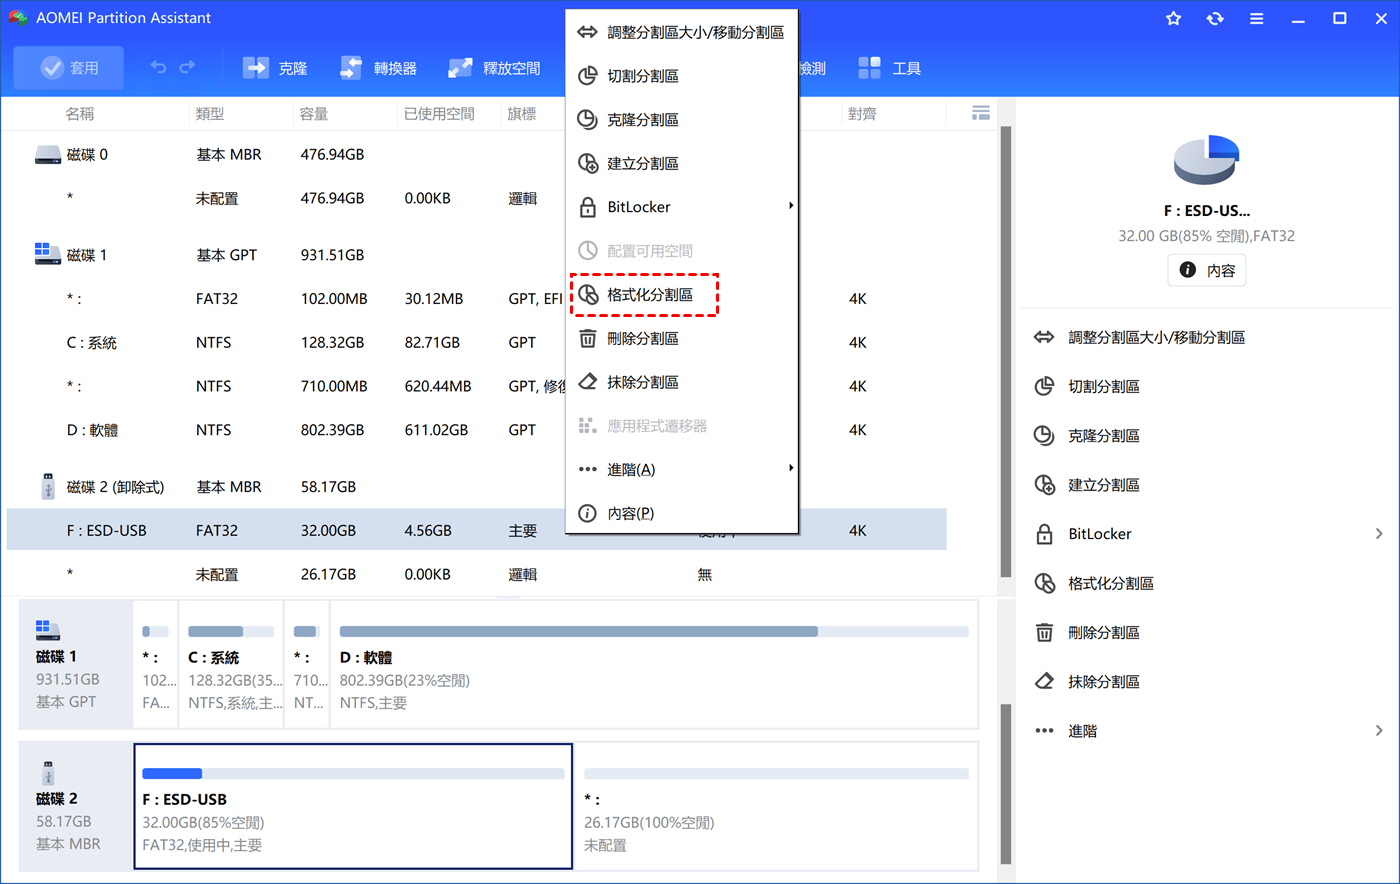Select the C : 系統 block in disk map
The width and height of the screenshot is (1400, 884).
[231, 664]
